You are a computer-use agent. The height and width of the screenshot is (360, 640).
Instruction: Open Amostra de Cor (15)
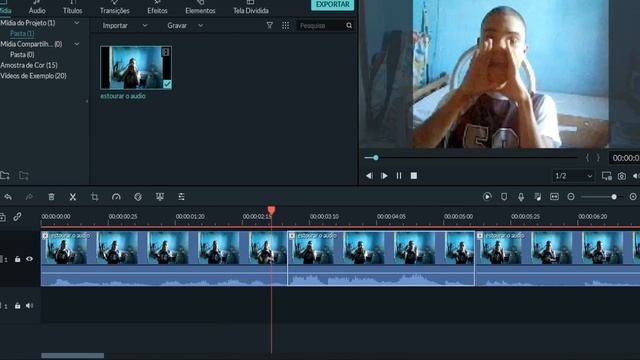pos(29,65)
